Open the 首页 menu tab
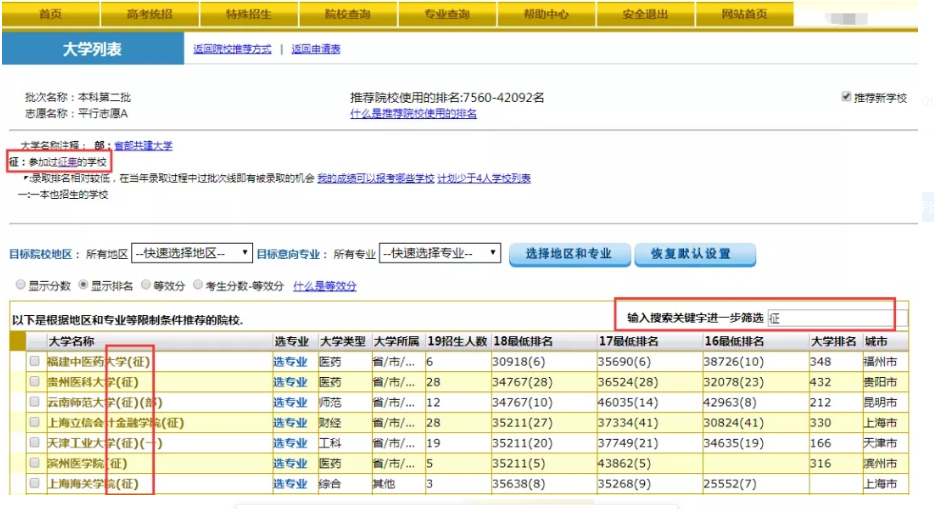Image resolution: width=934 pixels, height=509 pixels. (x=51, y=14)
